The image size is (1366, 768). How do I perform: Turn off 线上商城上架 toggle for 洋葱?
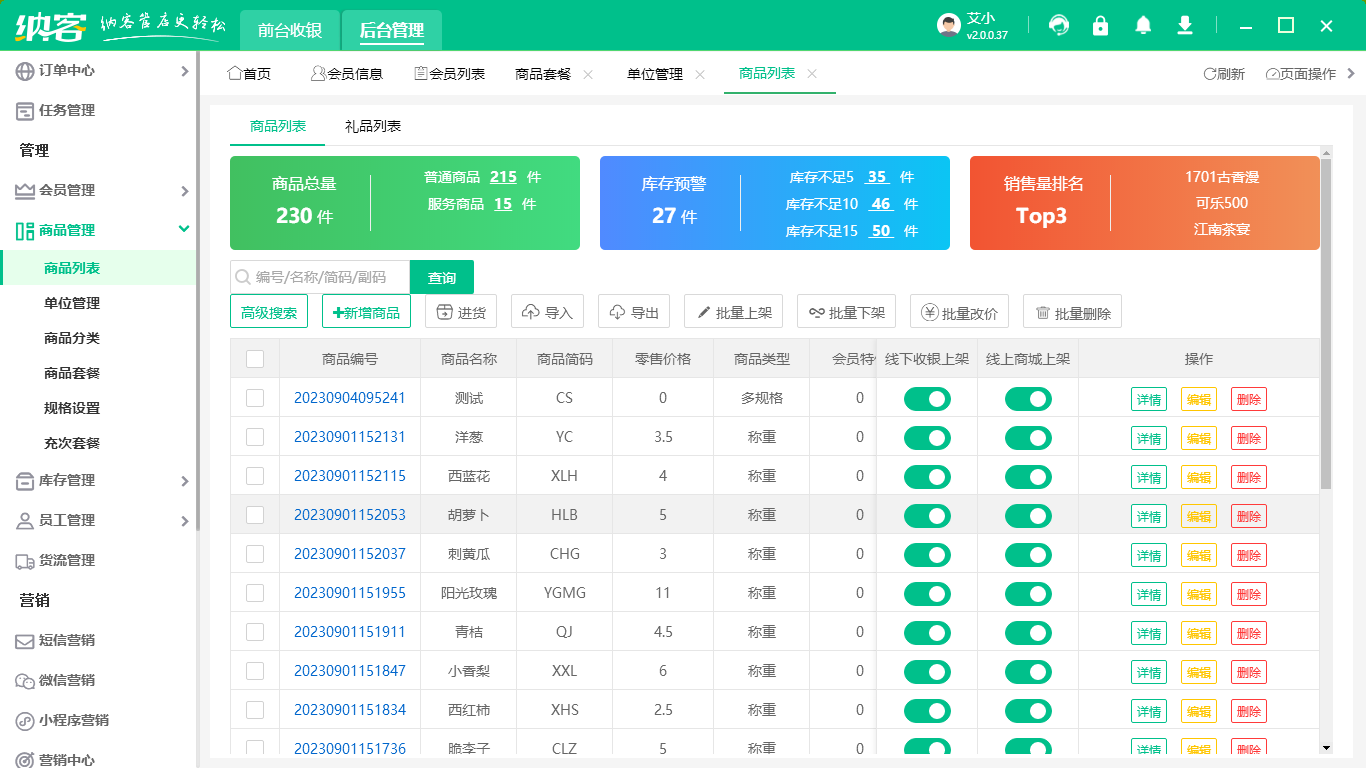click(1028, 437)
